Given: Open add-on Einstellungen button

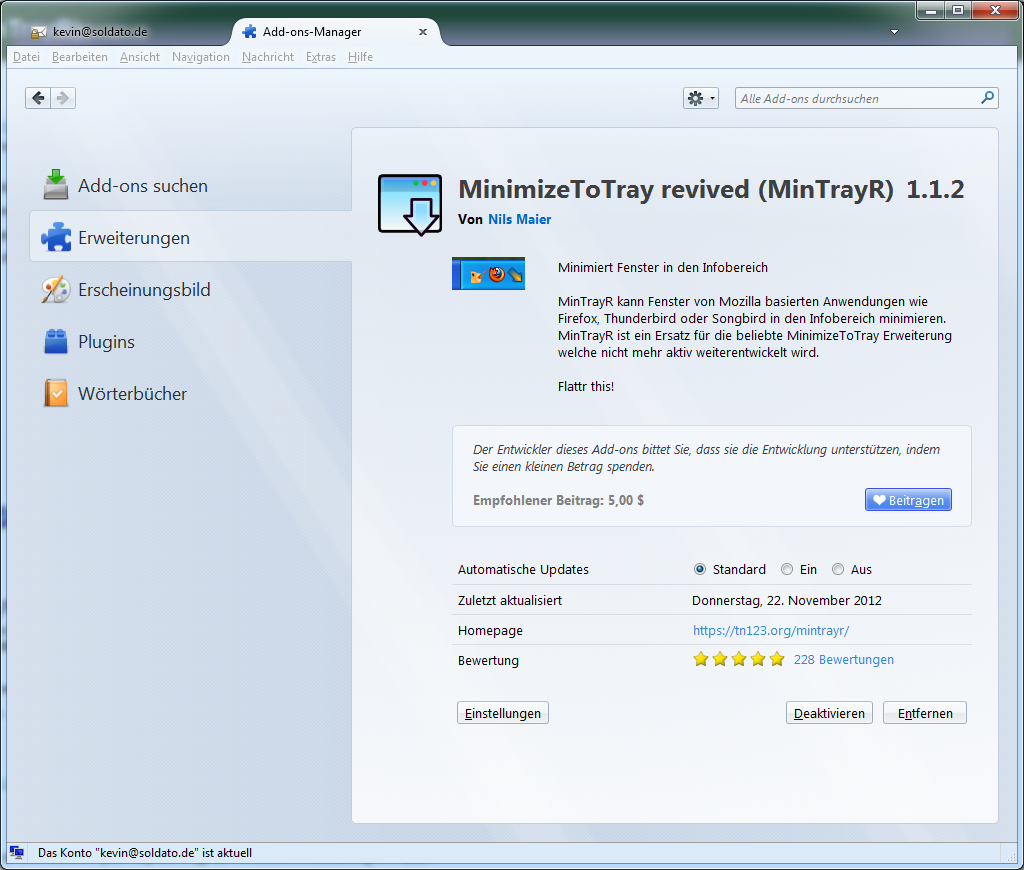Looking at the screenshot, I should 503,713.
